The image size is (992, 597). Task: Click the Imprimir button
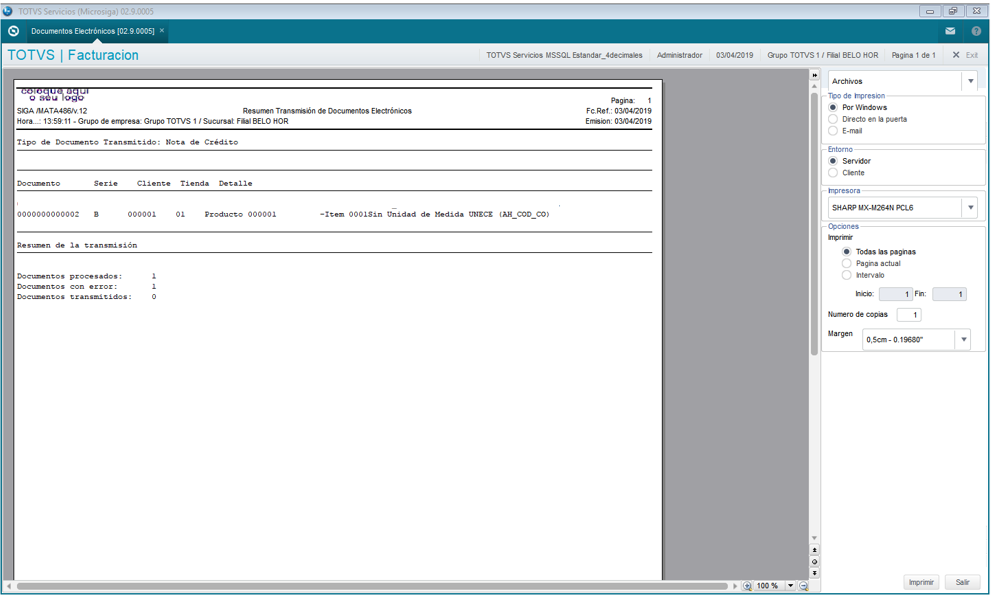point(921,582)
